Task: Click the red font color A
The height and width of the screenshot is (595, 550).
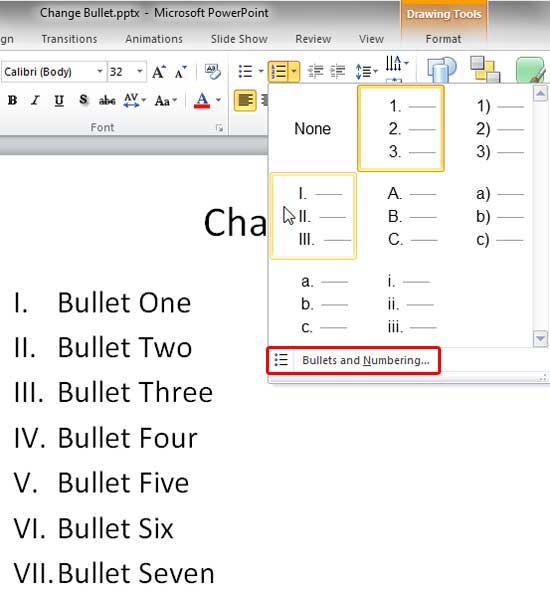Action: (x=202, y=101)
